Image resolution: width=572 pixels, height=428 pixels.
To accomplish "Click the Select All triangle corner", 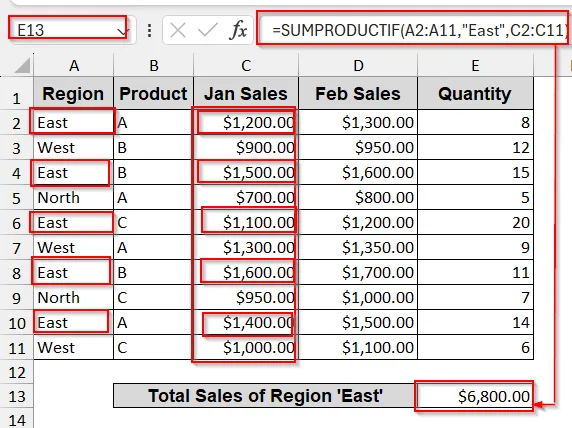I will coord(22,66).
